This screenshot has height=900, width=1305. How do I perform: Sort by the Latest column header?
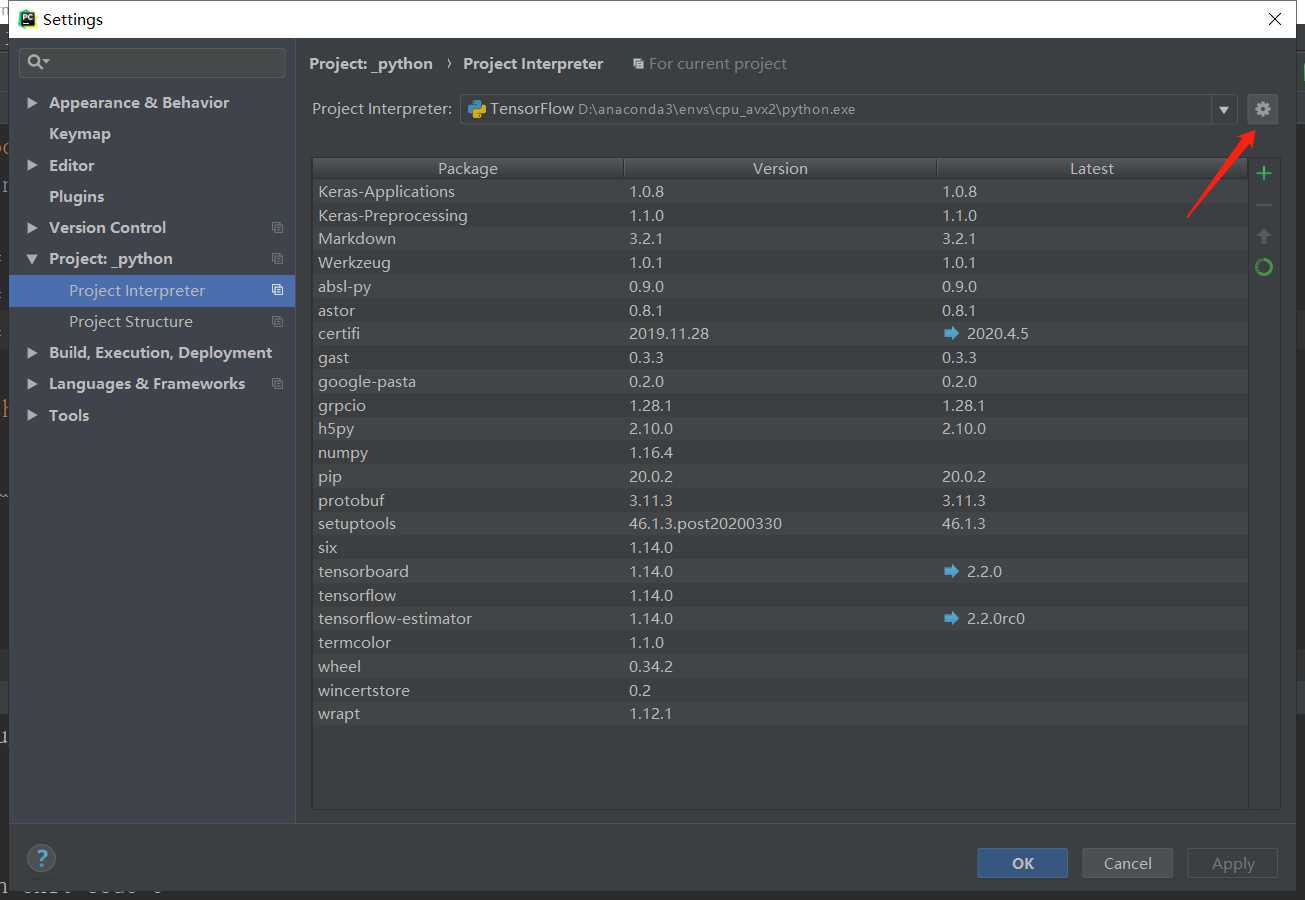[1092, 169]
